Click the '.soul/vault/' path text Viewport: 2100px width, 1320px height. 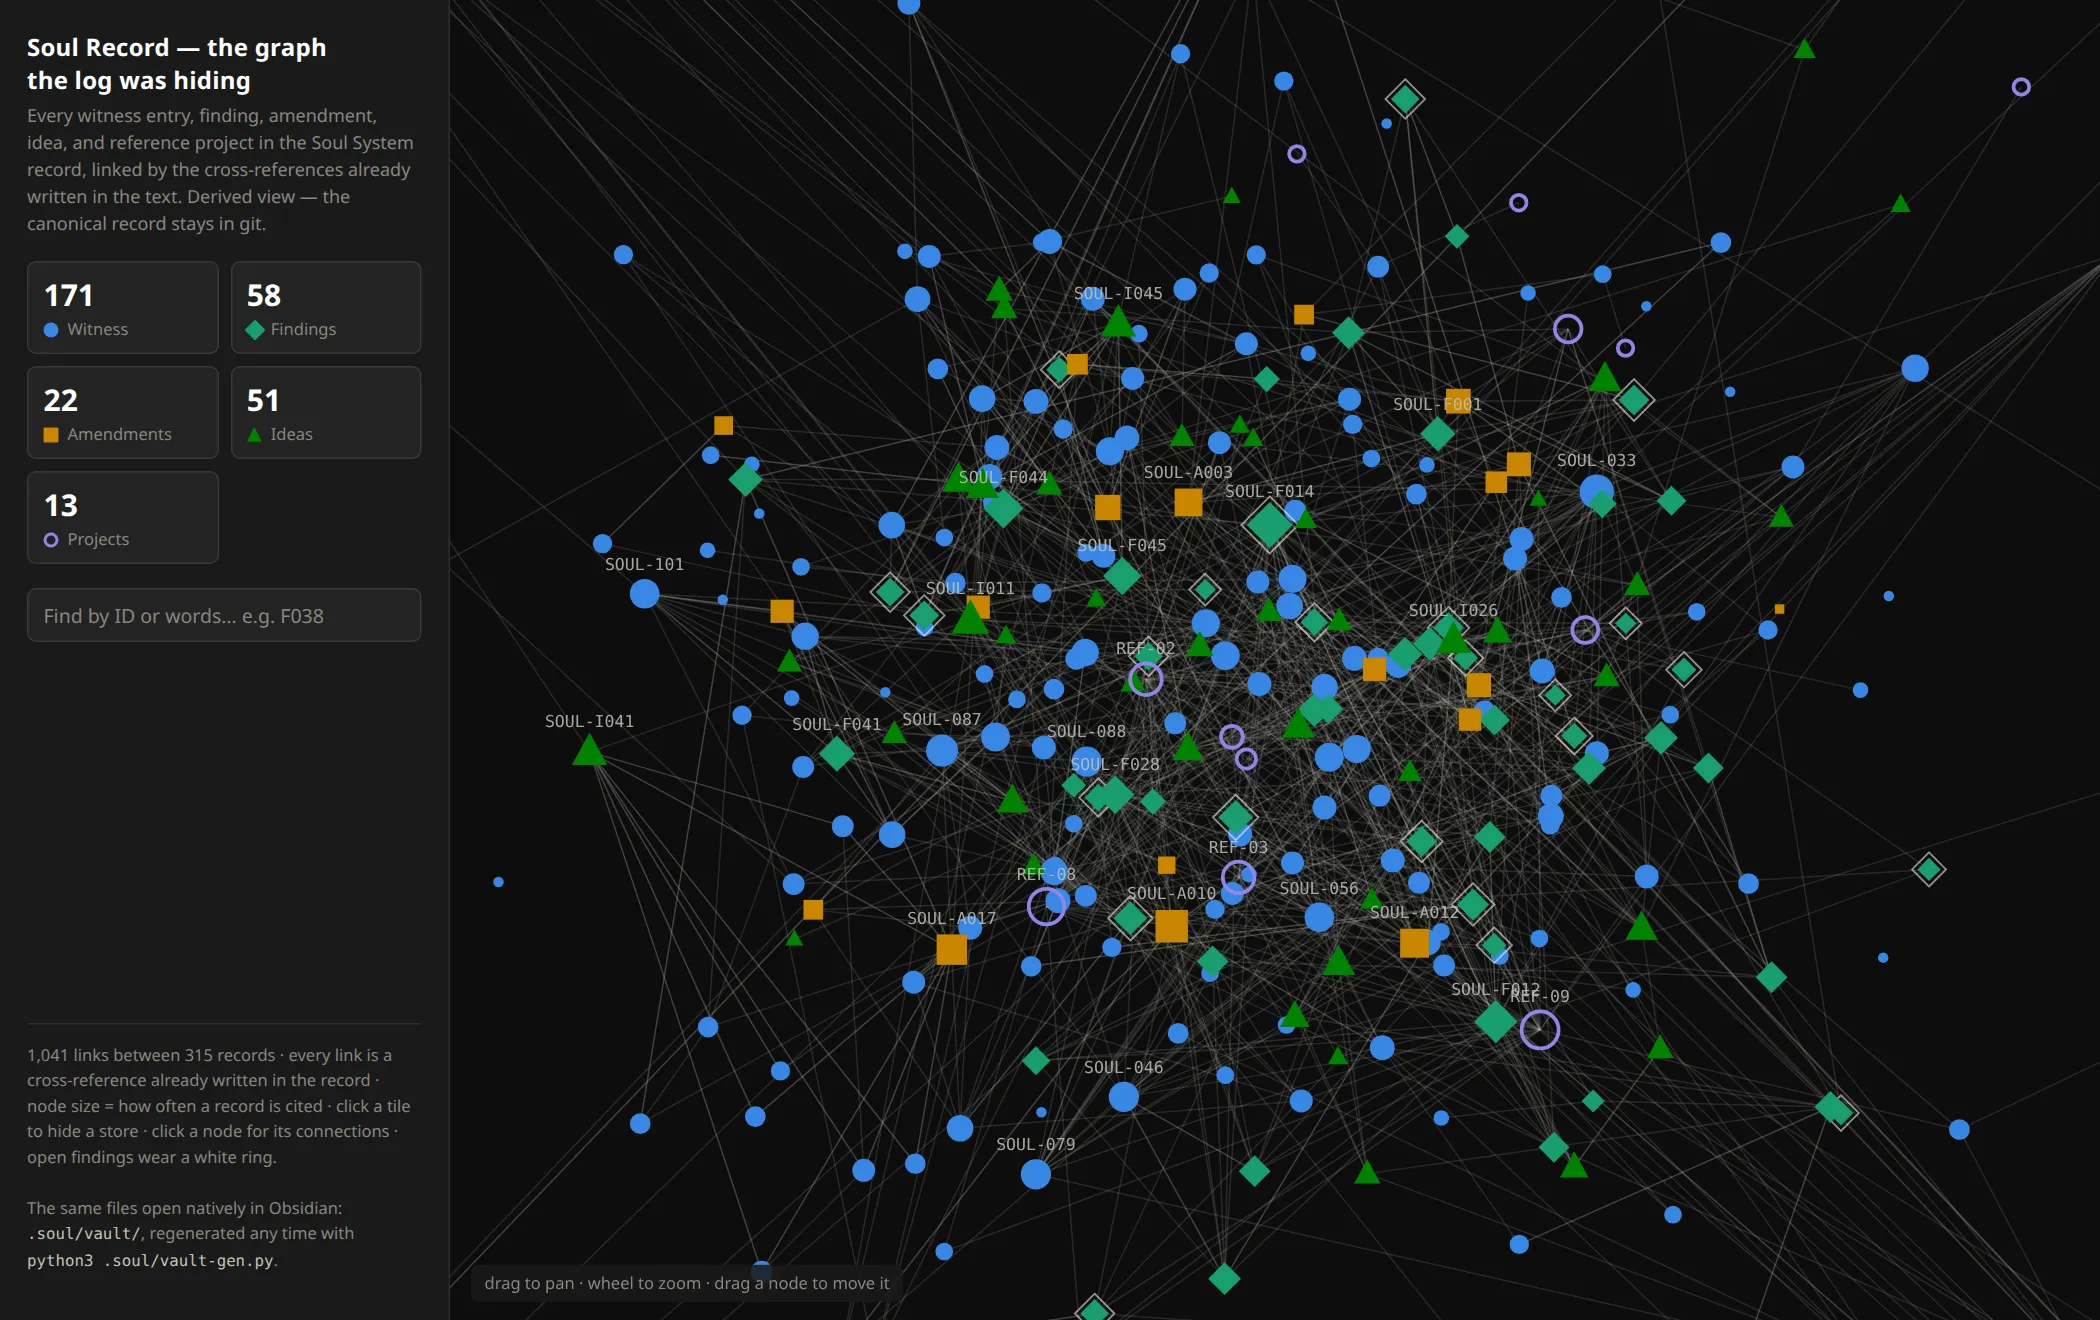[x=85, y=1234]
